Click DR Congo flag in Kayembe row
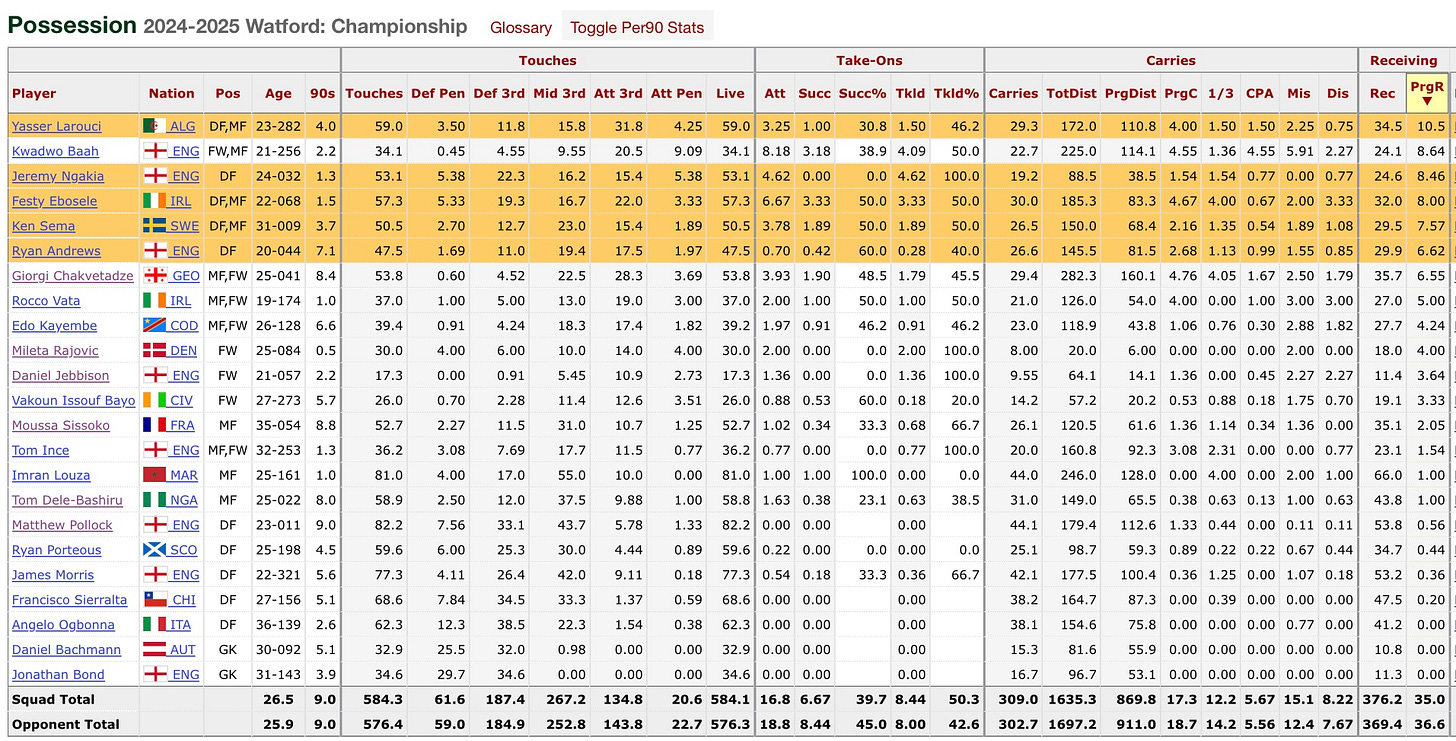Viewport: 1456px width, 741px height. (156, 326)
